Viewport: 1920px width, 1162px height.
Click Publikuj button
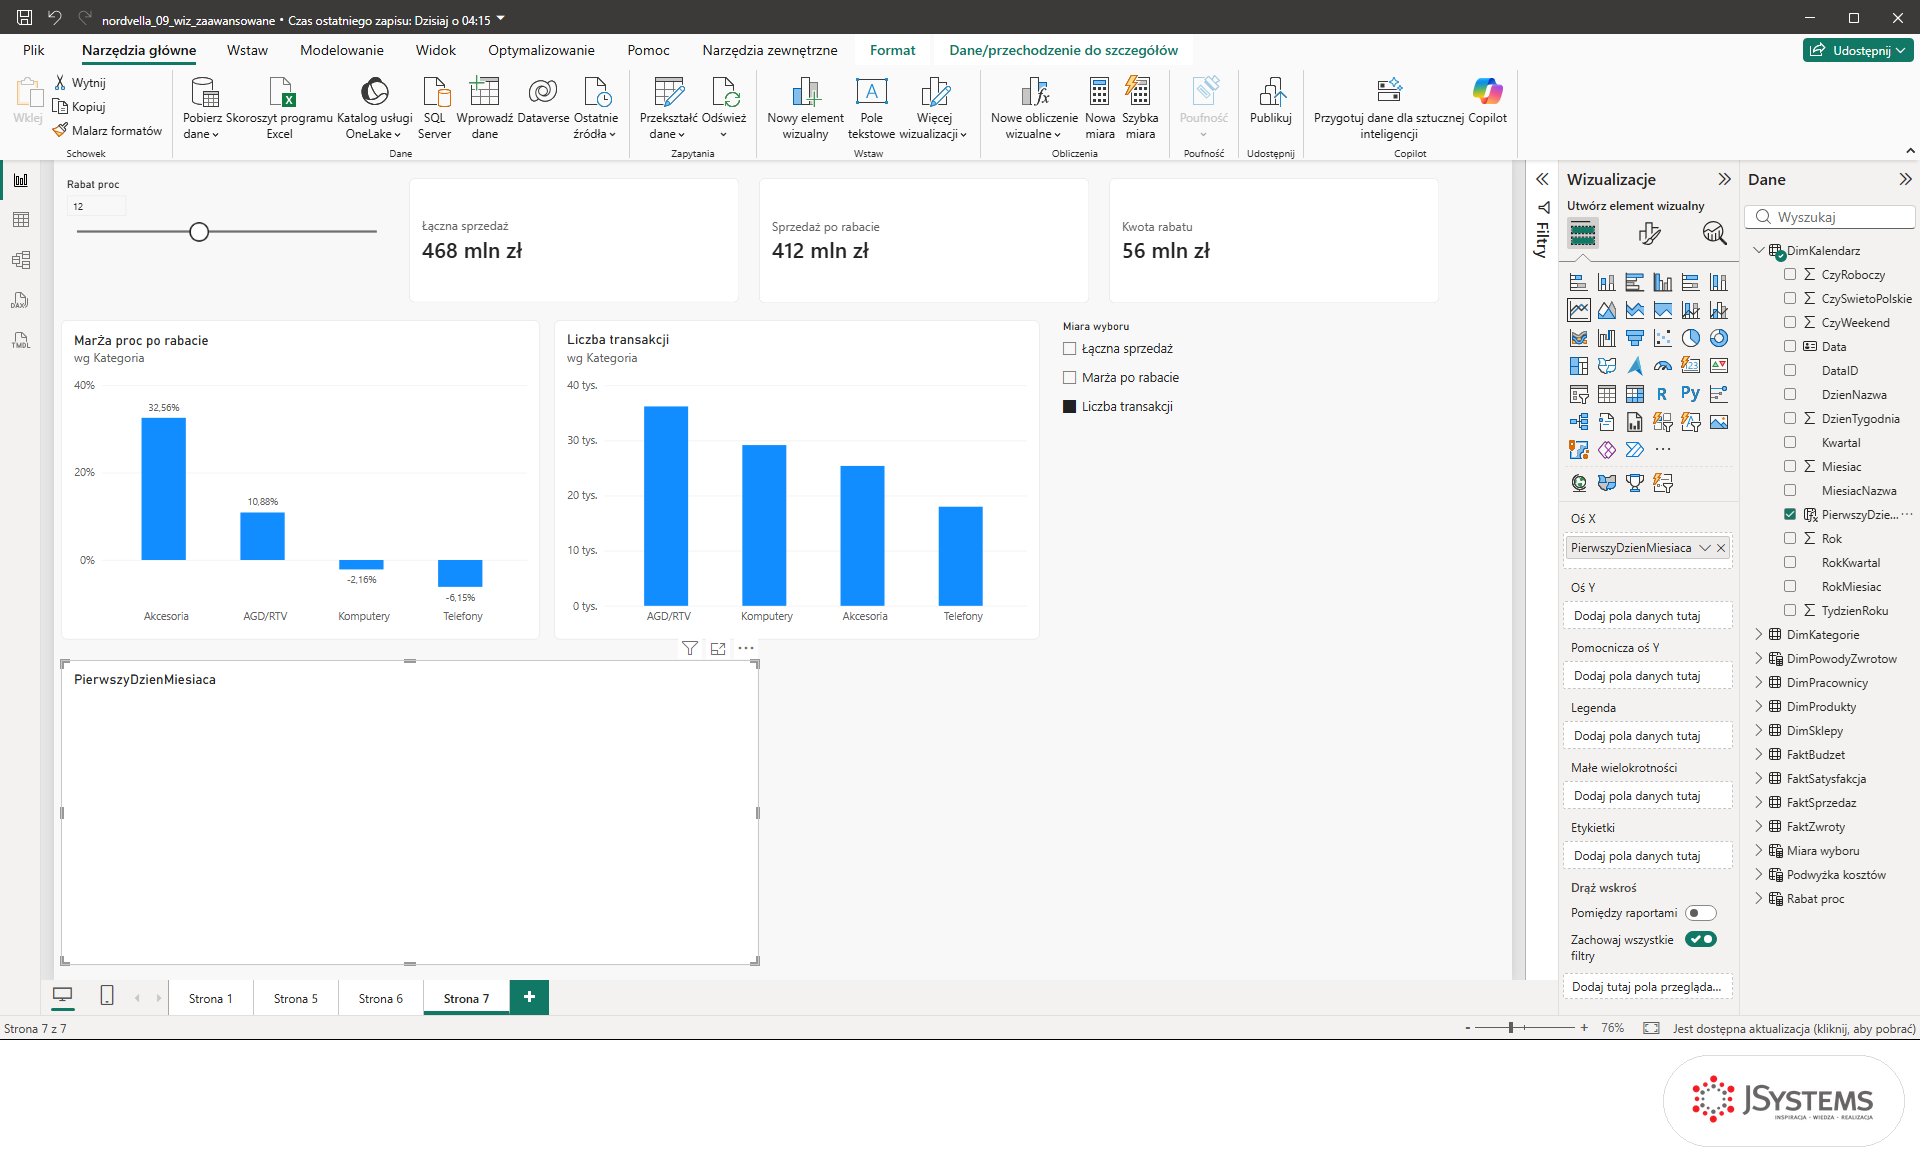(x=1271, y=100)
